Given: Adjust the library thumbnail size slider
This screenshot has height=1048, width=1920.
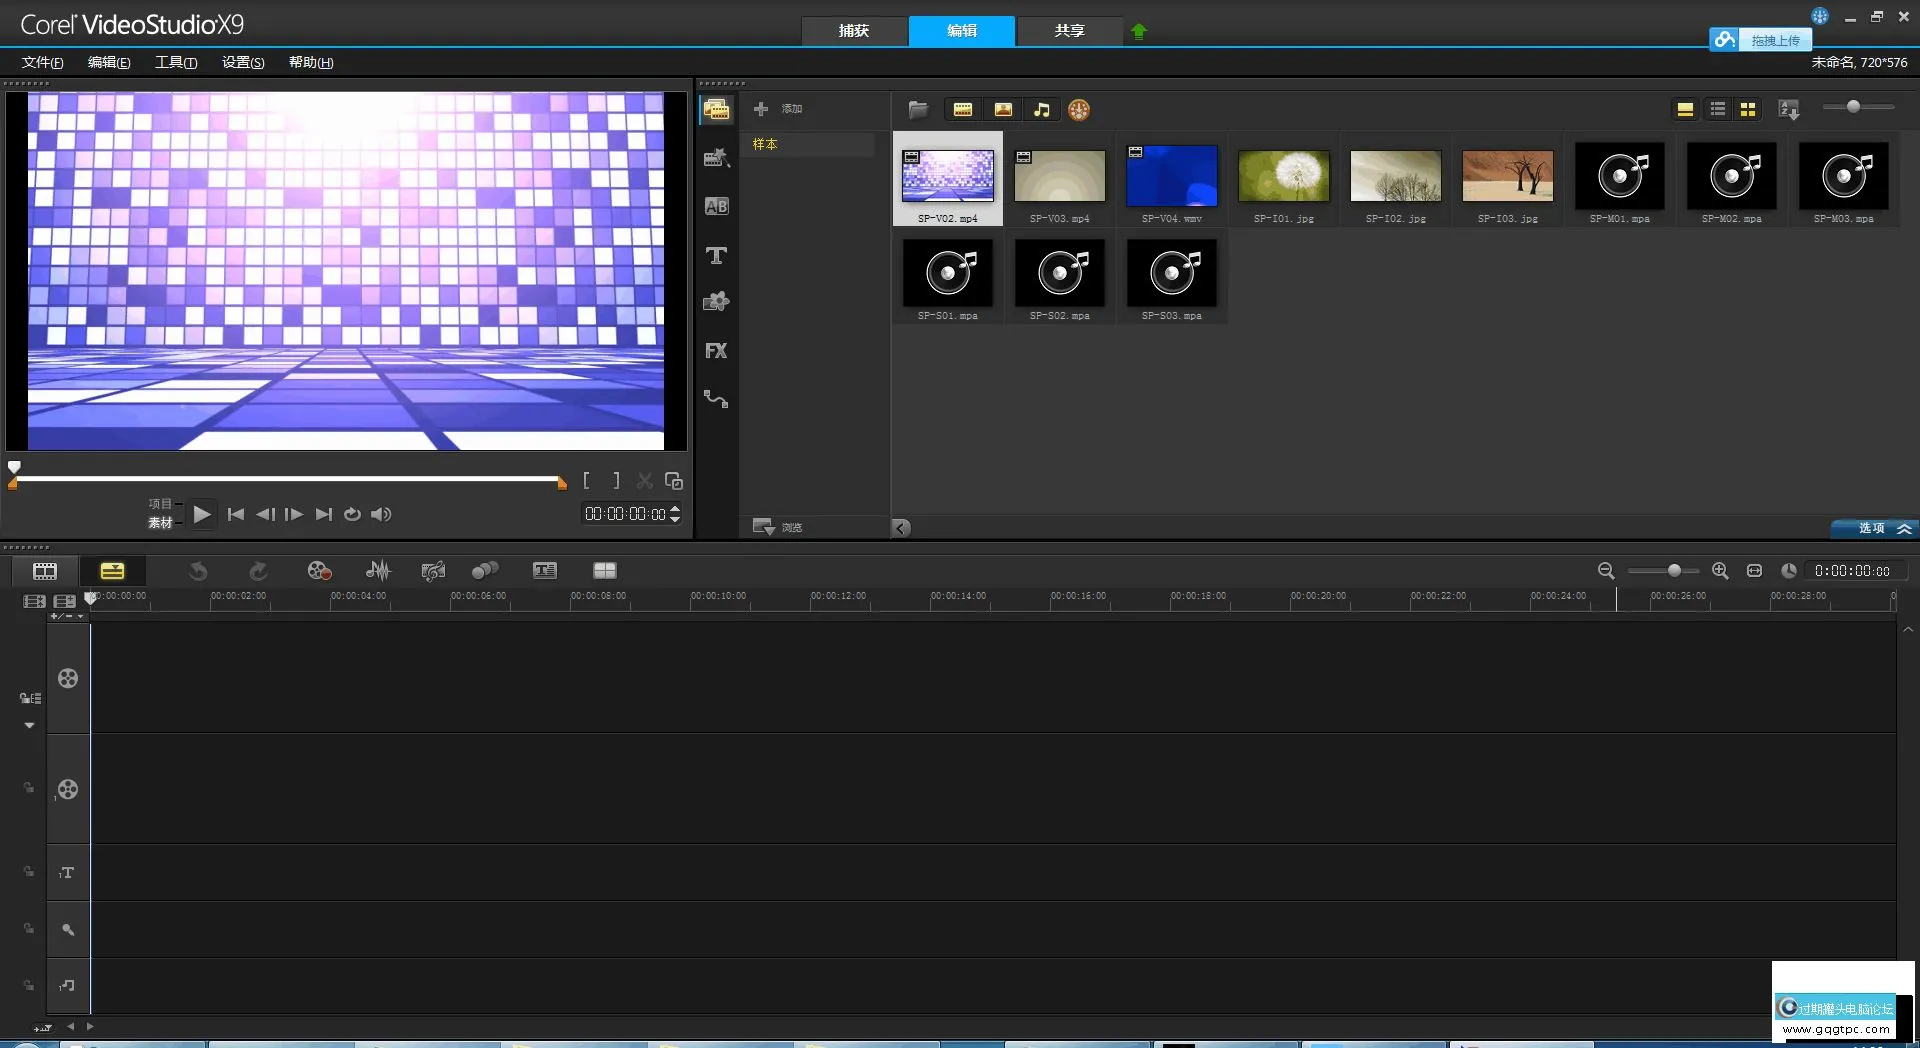Looking at the screenshot, I should 1853,107.
